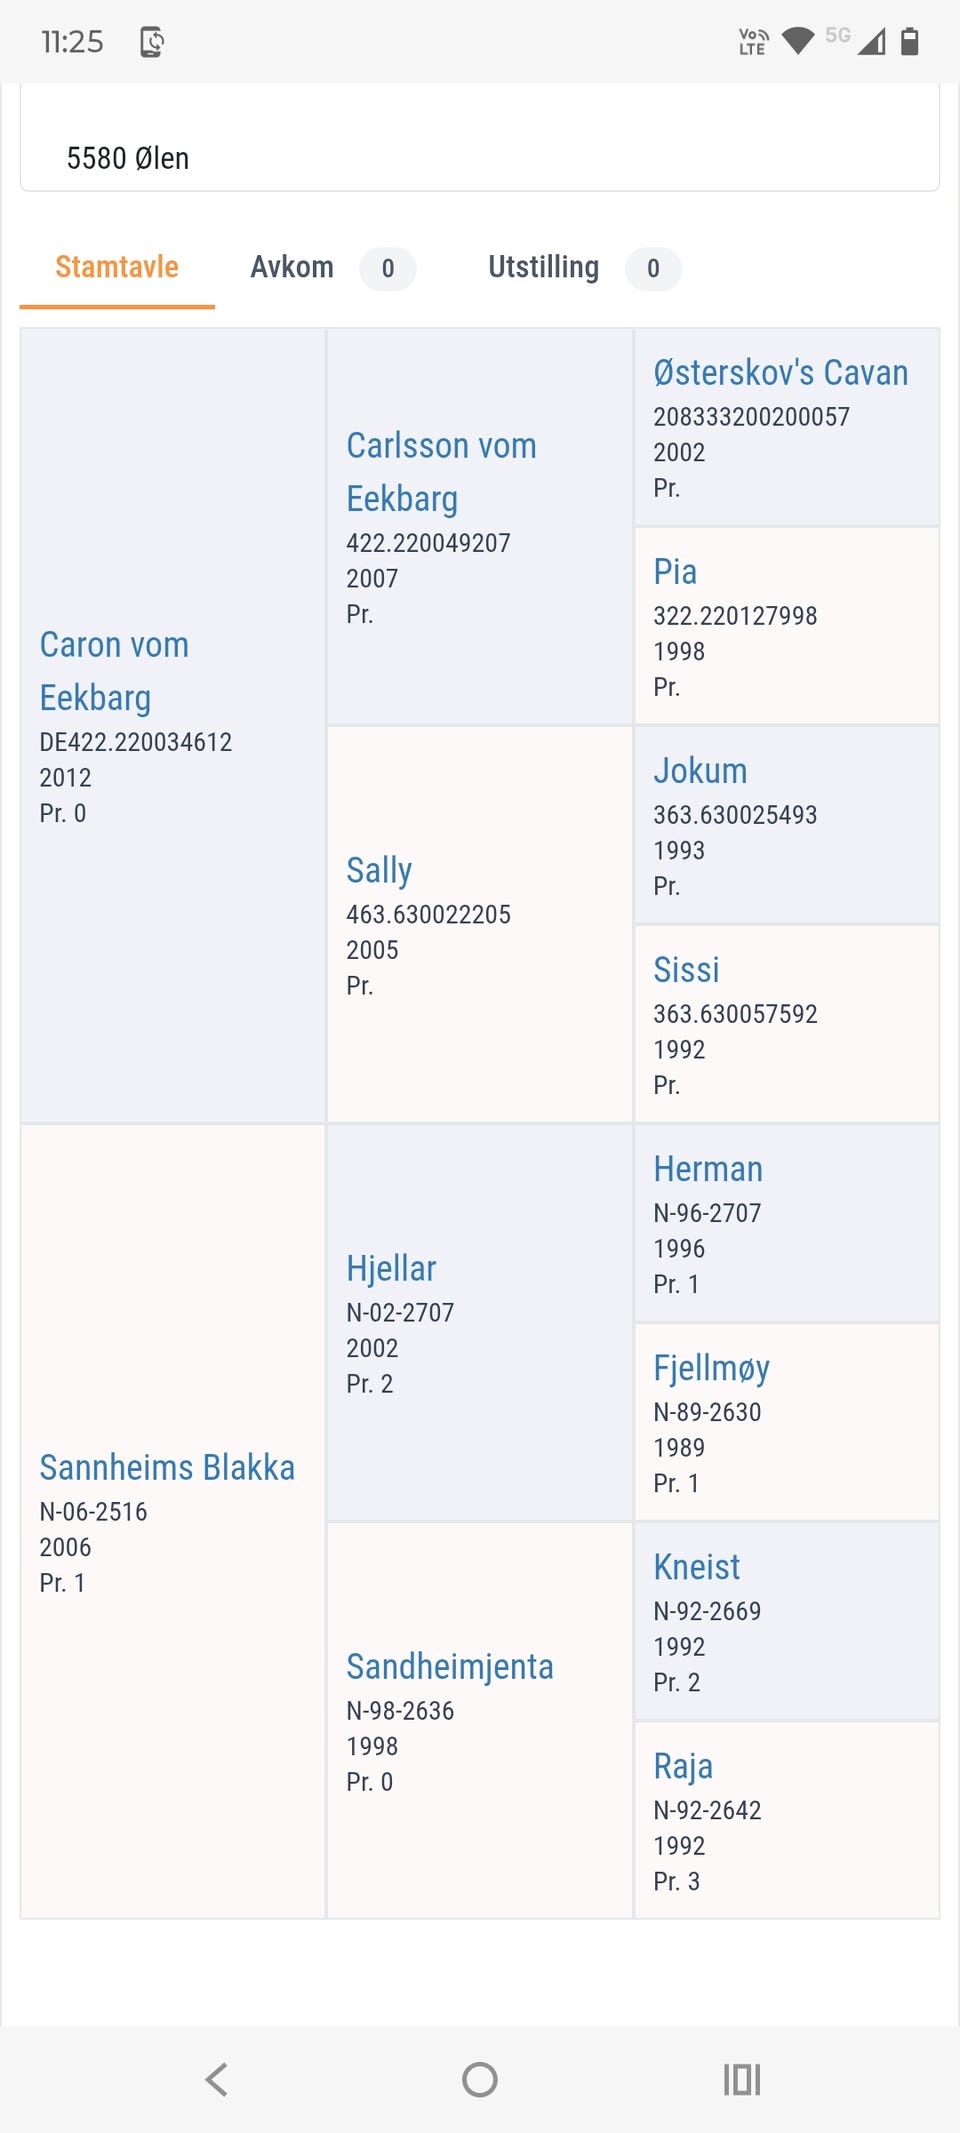This screenshot has width=960, height=2133.
Task: Open Carlsson vom Eekbarg link
Action: 441,472
